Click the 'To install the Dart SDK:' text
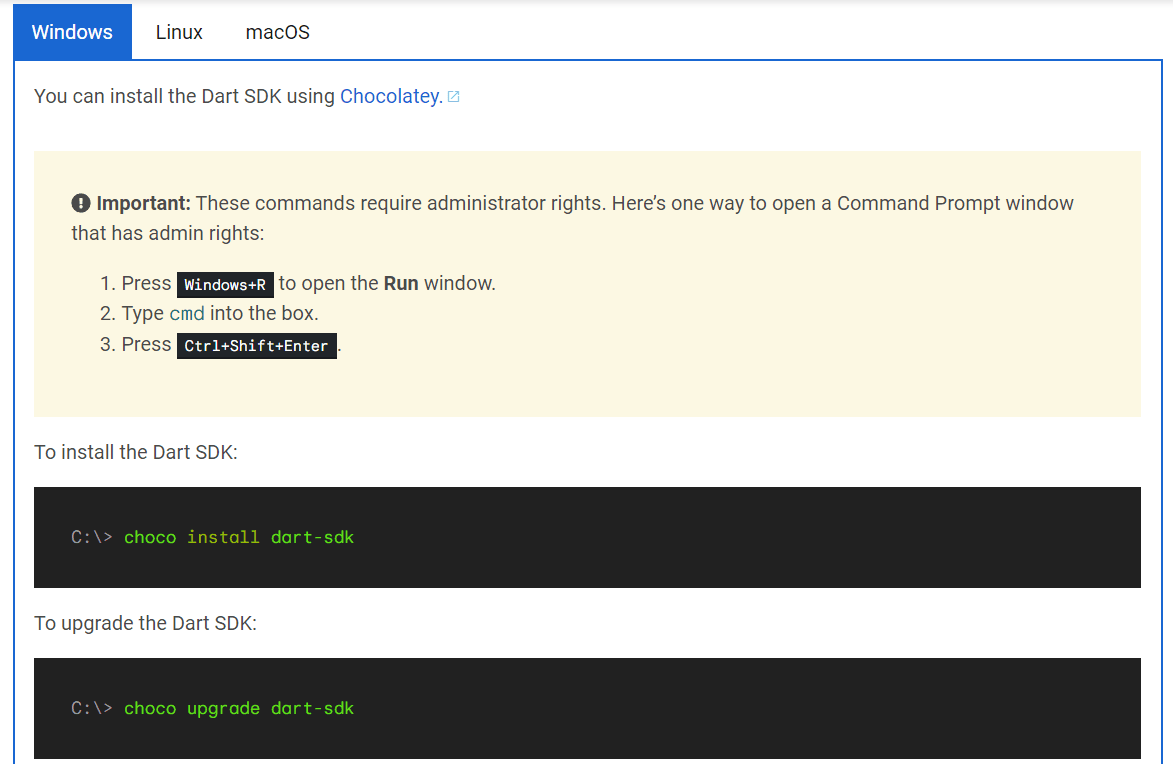 135,453
